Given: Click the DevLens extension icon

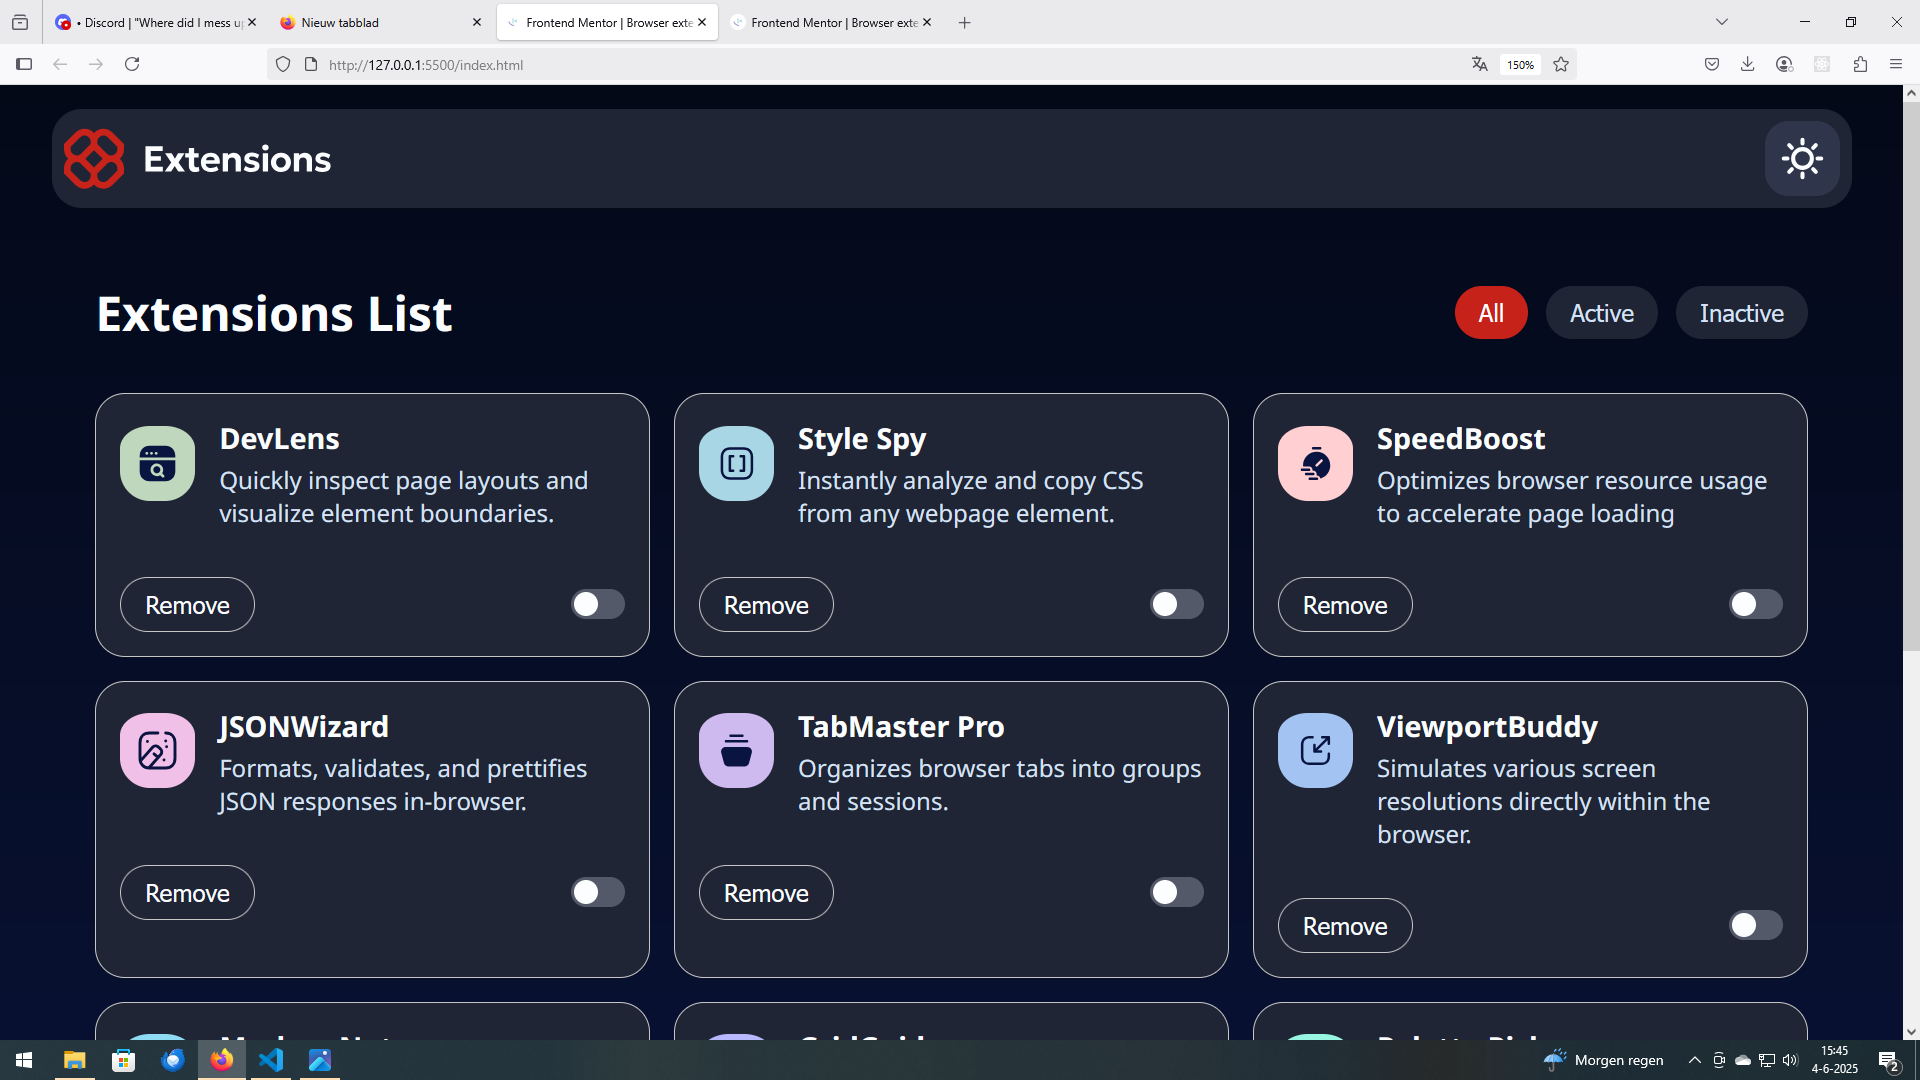Looking at the screenshot, I should pyautogui.click(x=157, y=464).
